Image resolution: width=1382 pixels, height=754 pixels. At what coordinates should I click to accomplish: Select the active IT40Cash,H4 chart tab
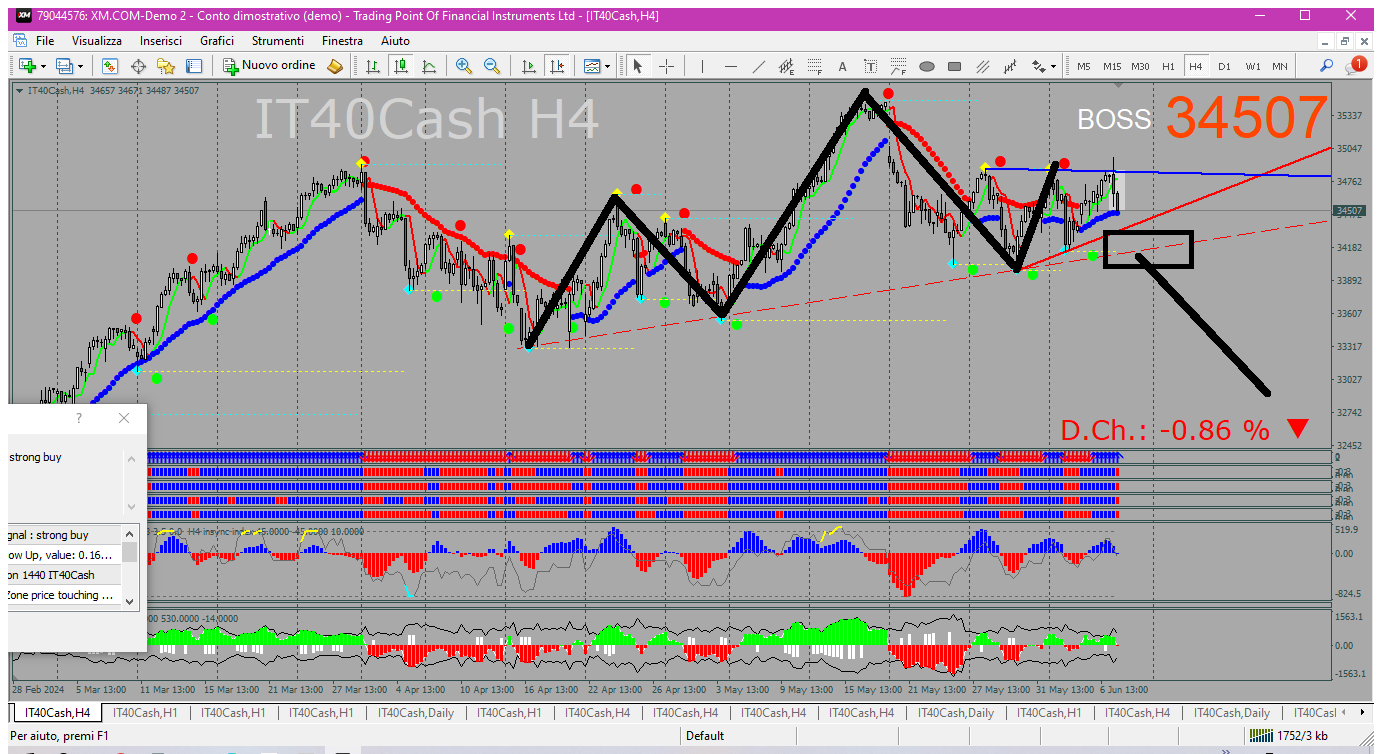coord(57,713)
